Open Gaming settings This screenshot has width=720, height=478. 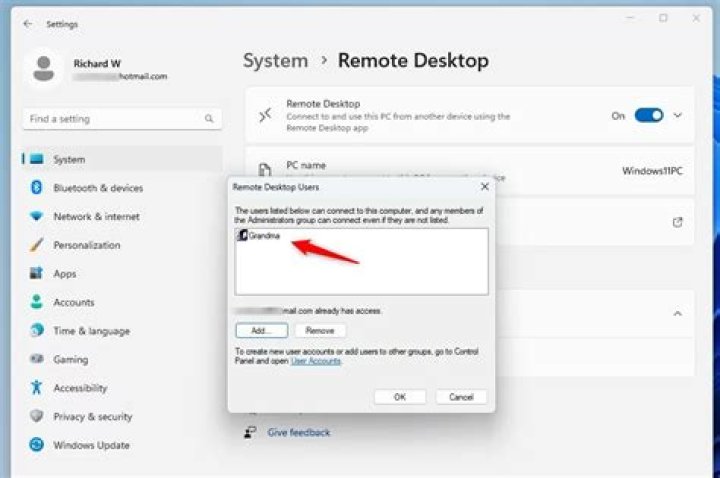coord(122,359)
